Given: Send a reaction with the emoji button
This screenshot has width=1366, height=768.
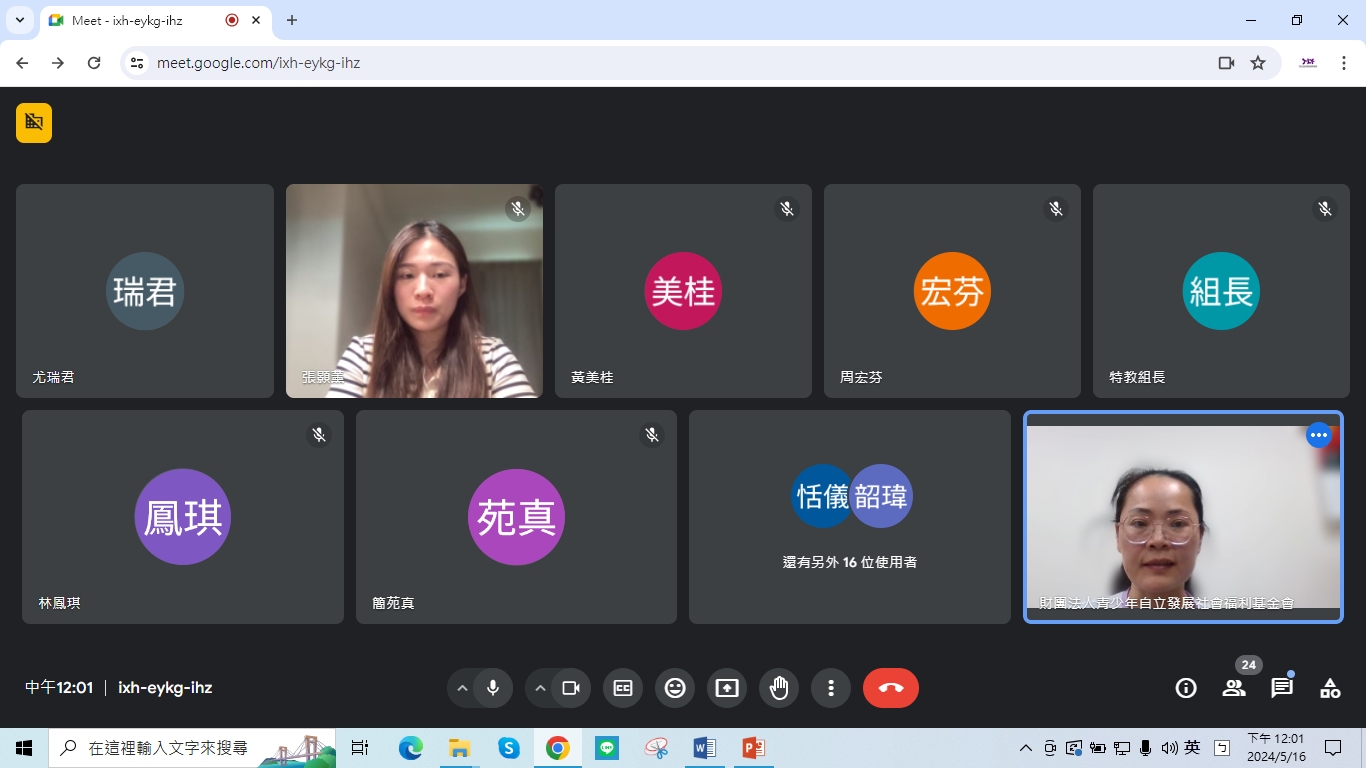Looking at the screenshot, I should coord(675,688).
